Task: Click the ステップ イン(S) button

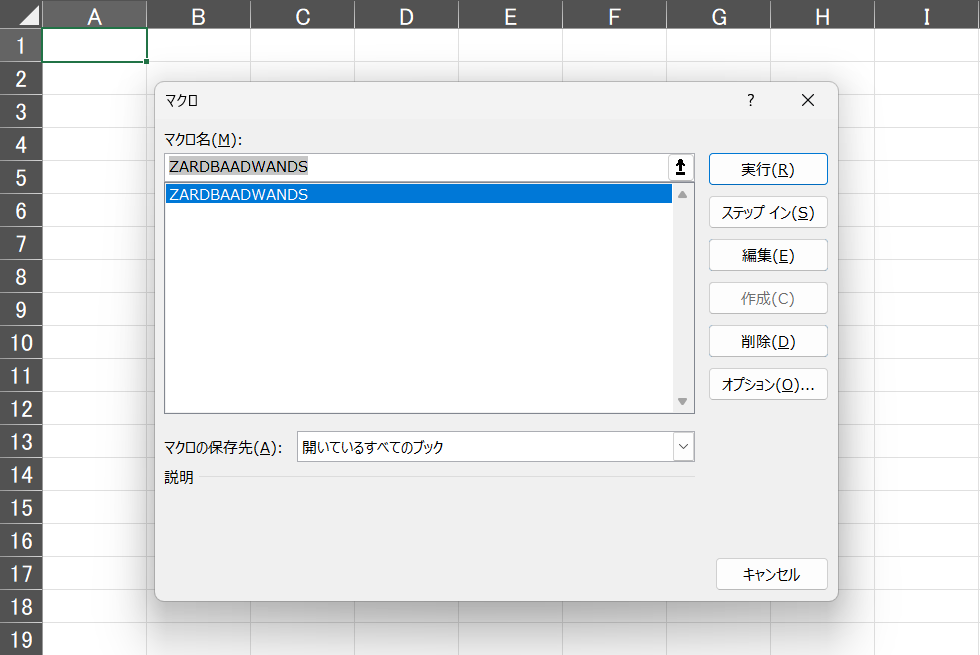Action: click(x=768, y=212)
